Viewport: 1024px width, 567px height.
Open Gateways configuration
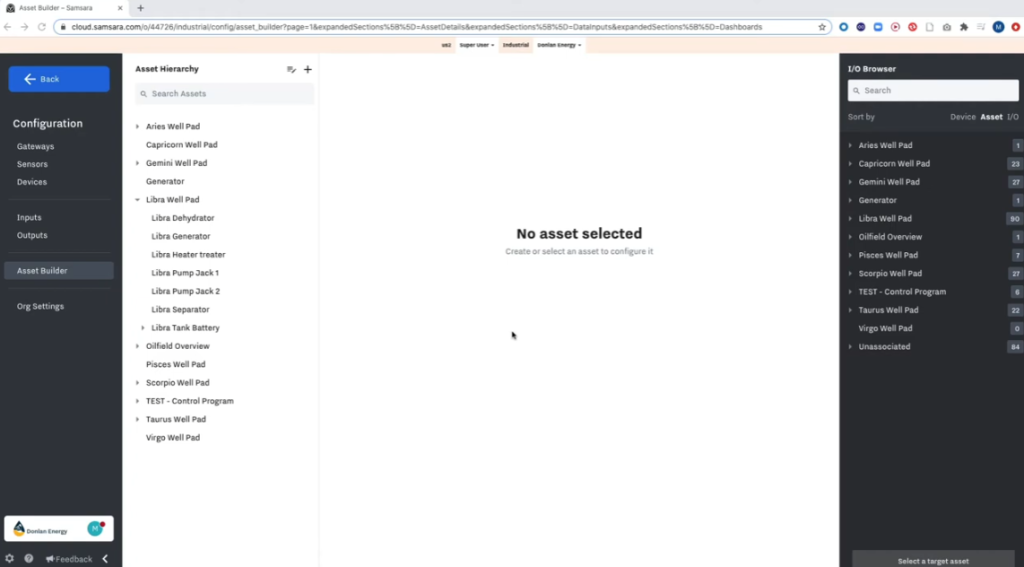(x=35, y=146)
